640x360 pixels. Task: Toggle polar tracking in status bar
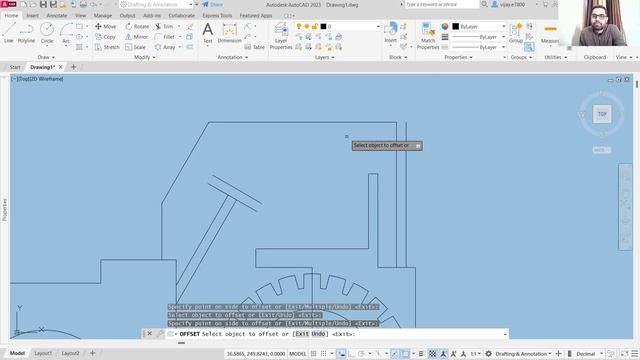click(361, 353)
